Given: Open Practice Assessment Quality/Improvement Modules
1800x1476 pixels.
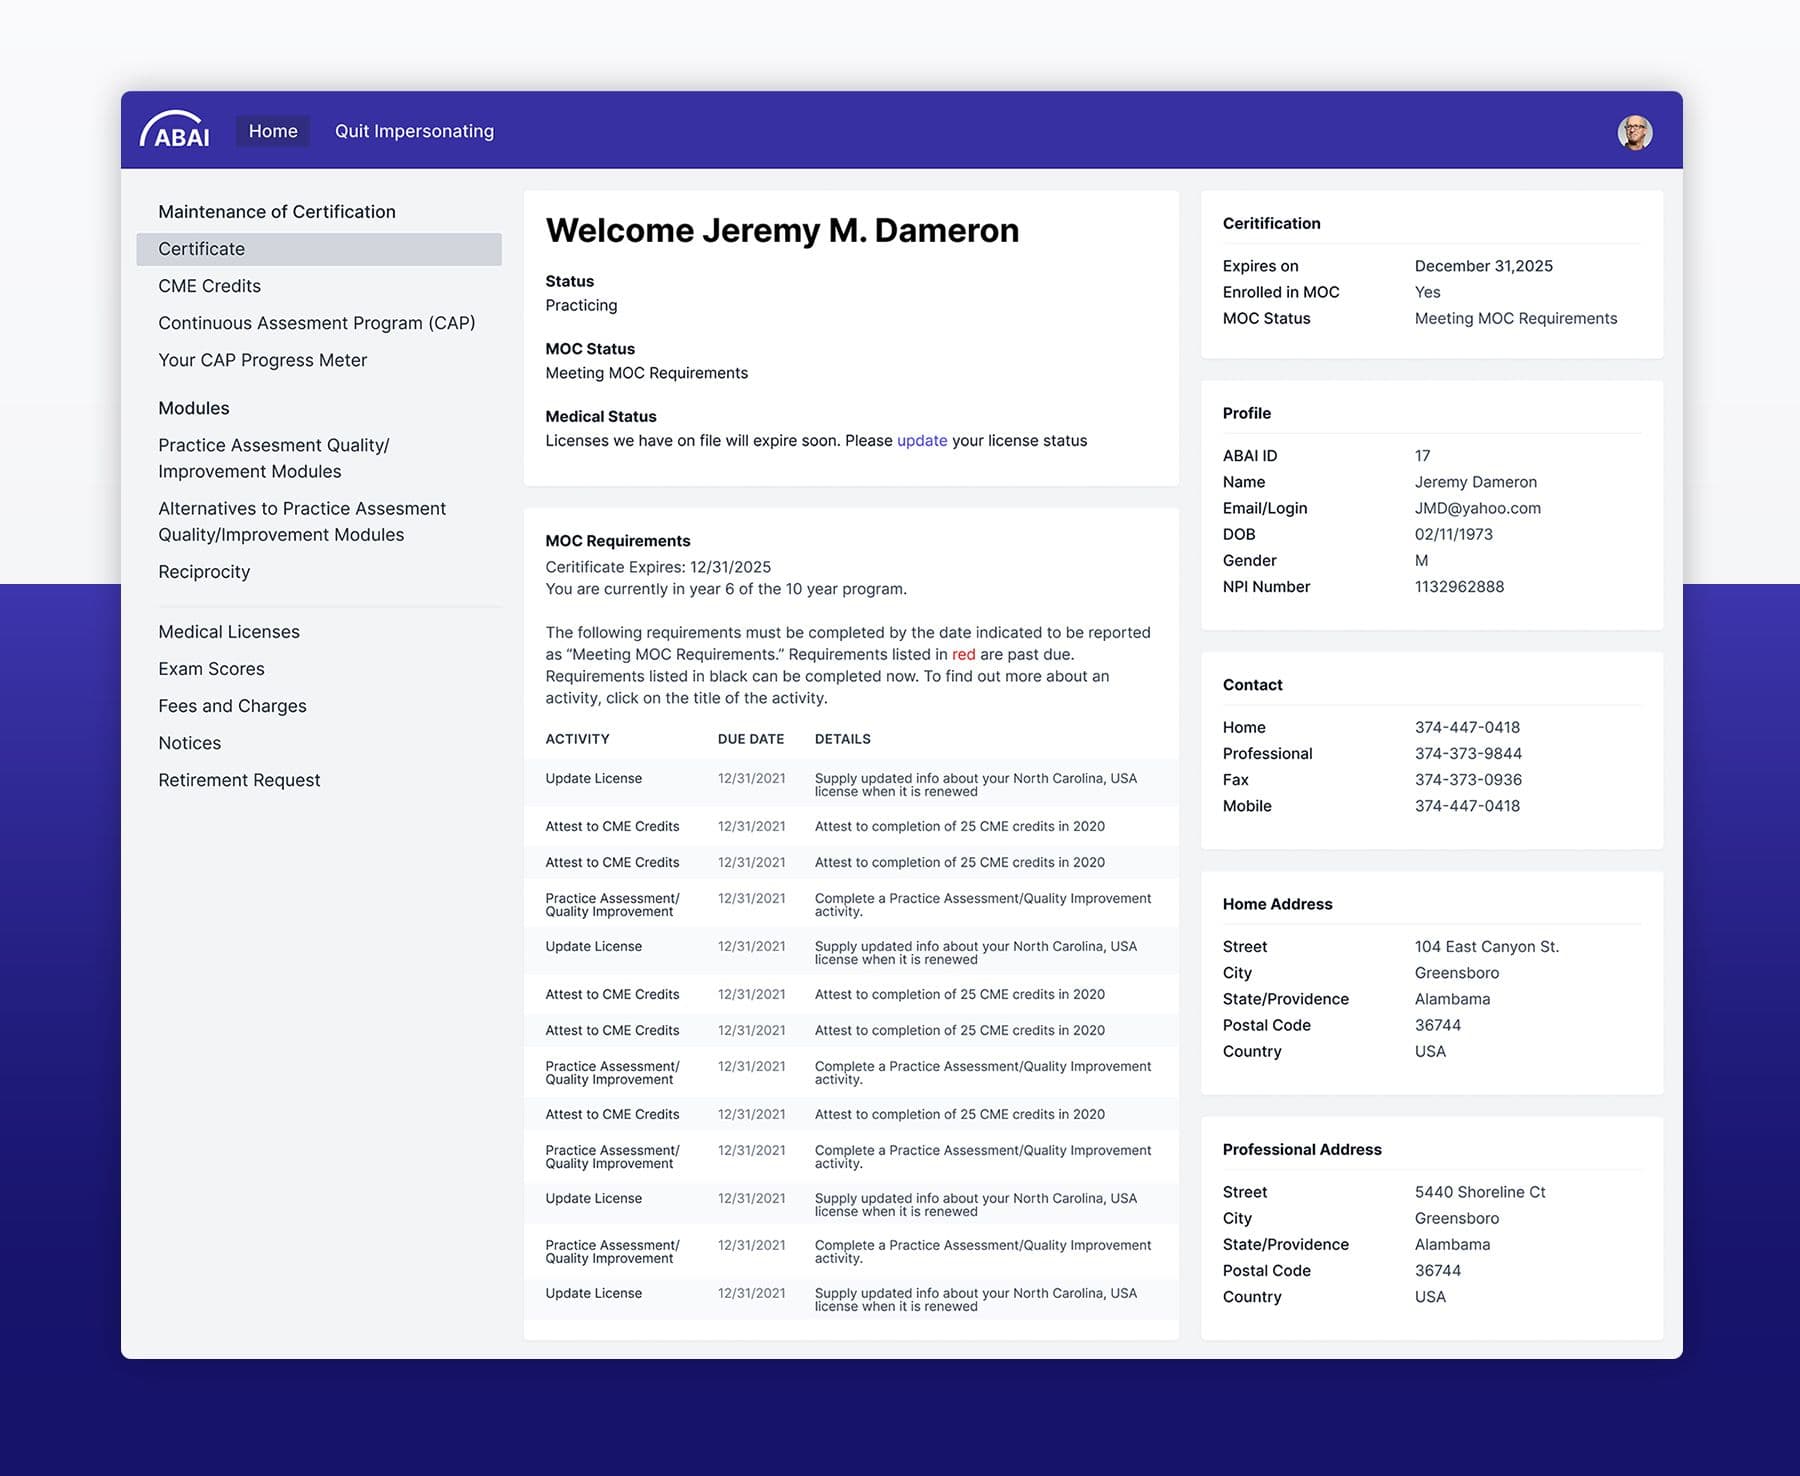Looking at the screenshot, I should [x=273, y=458].
